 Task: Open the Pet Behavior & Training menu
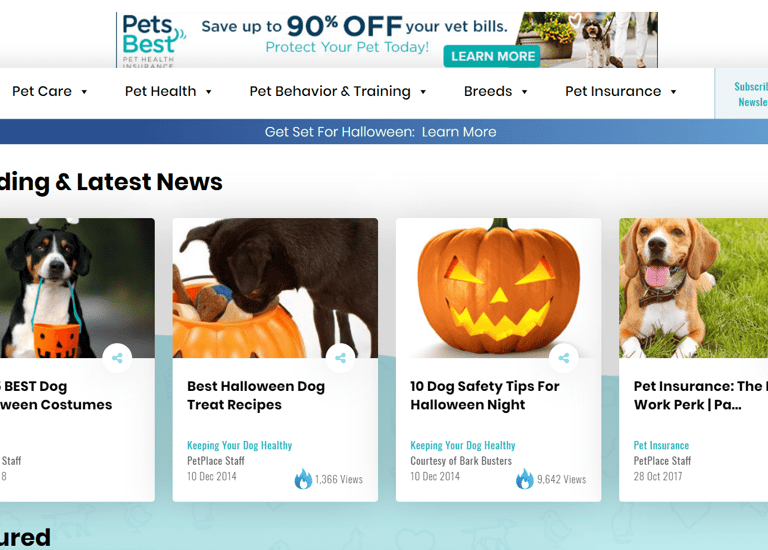coord(330,91)
